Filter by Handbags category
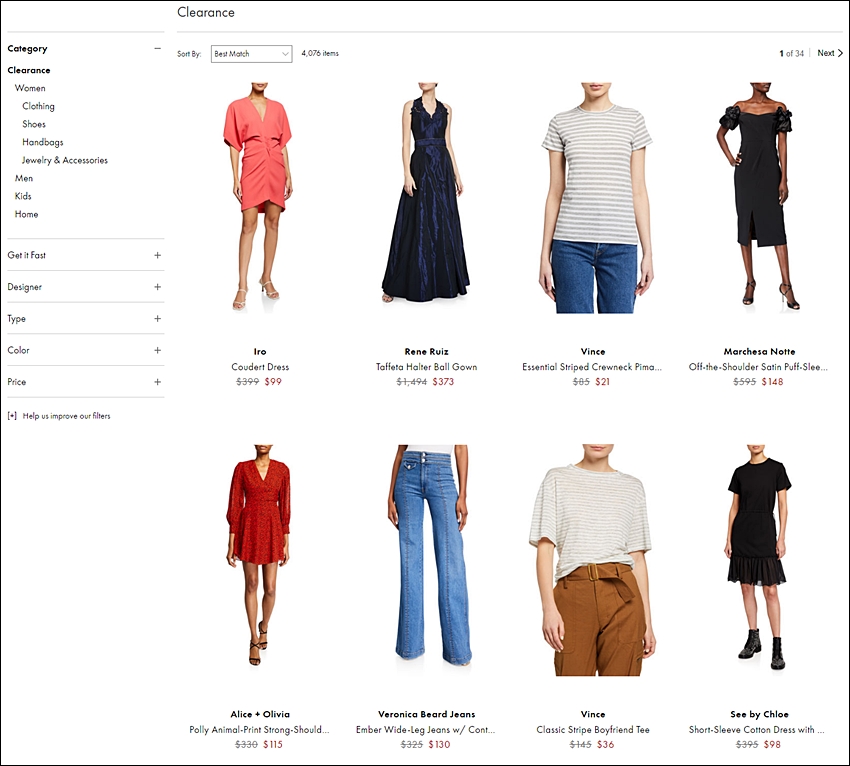This screenshot has height=766, width=850. 42,142
